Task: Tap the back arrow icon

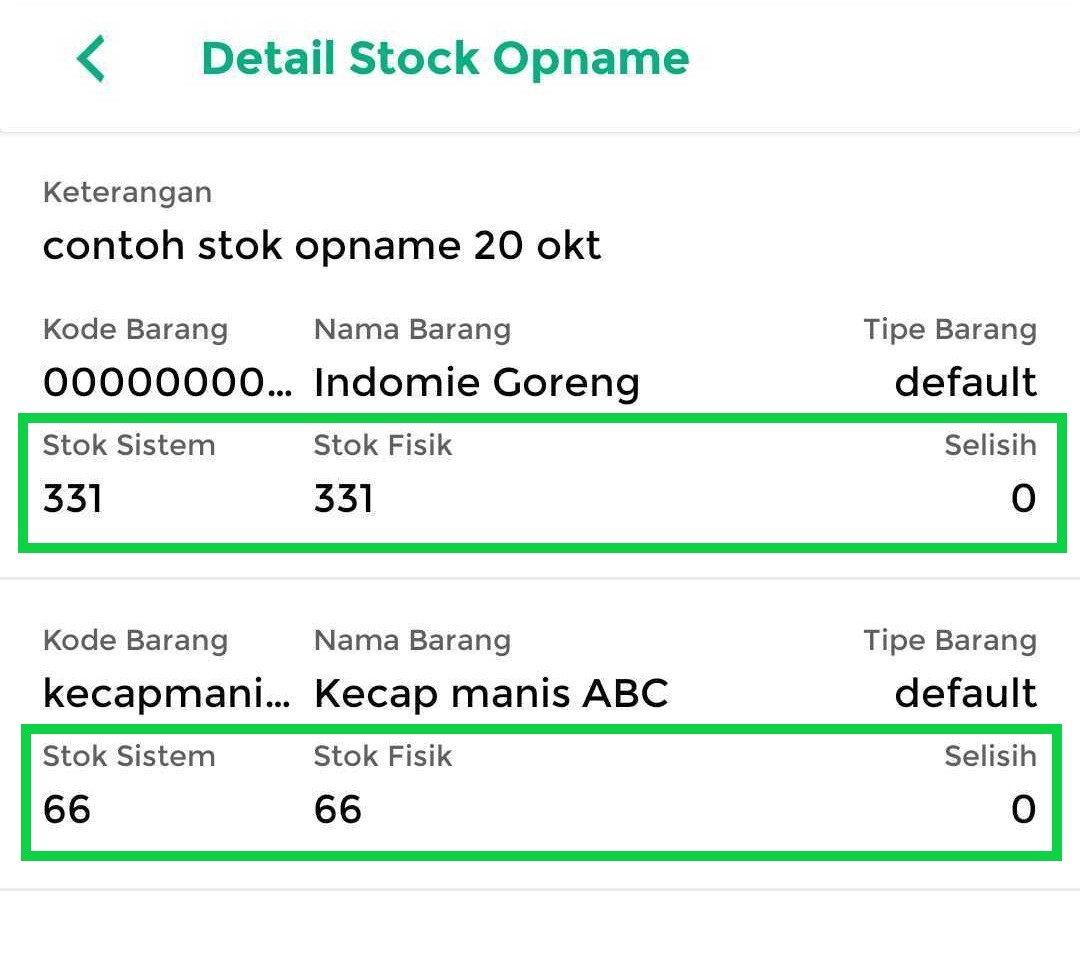Action: tap(91, 59)
